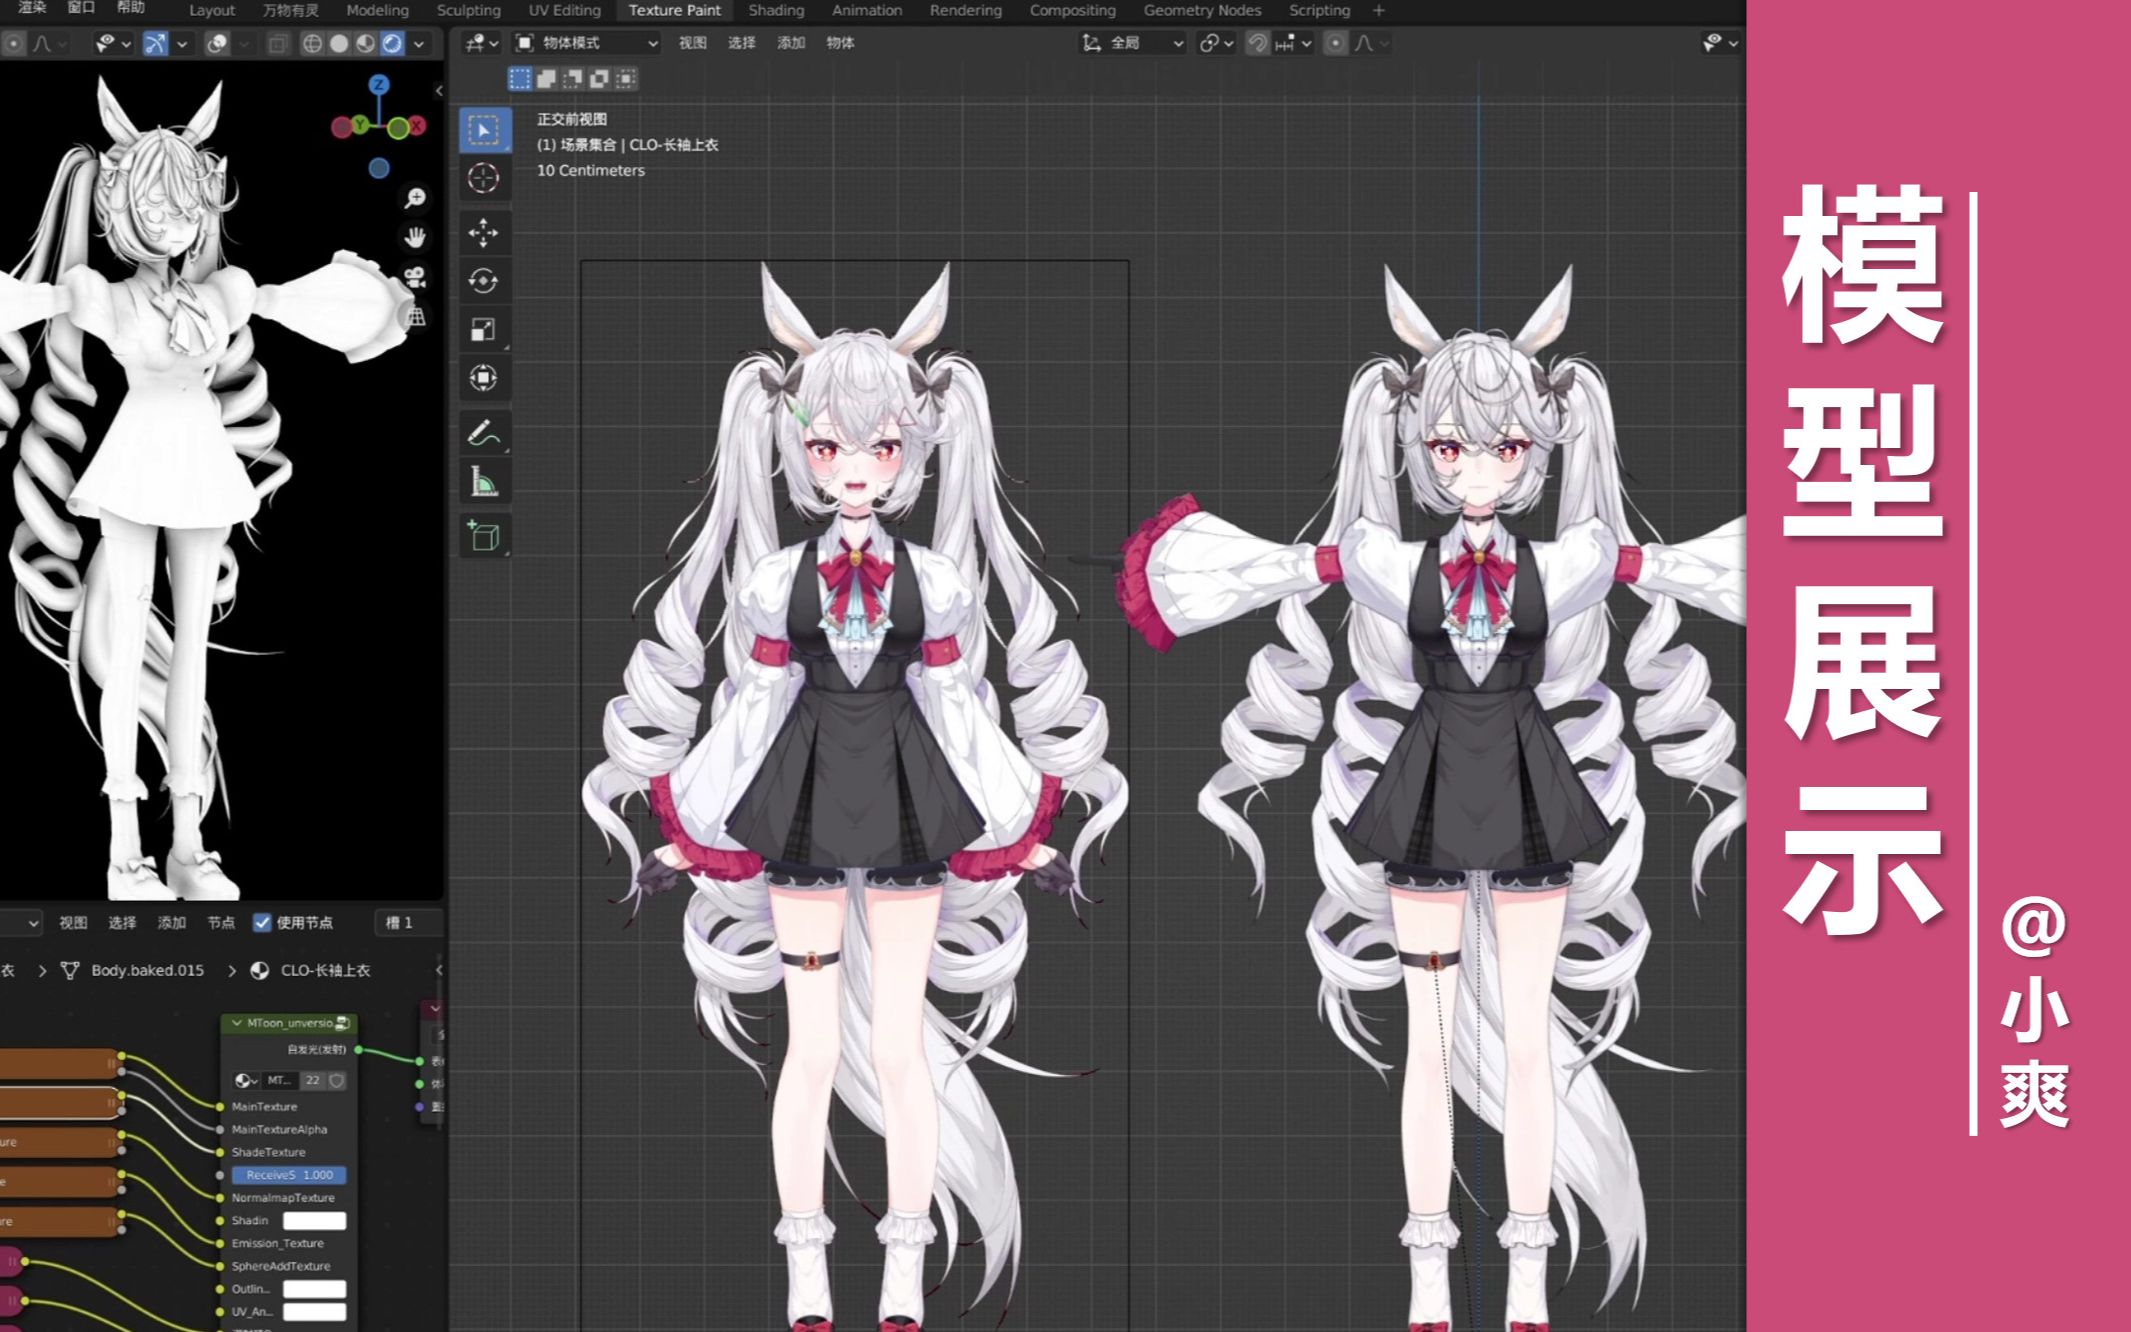Choose intersect selection mode icon

click(x=626, y=79)
